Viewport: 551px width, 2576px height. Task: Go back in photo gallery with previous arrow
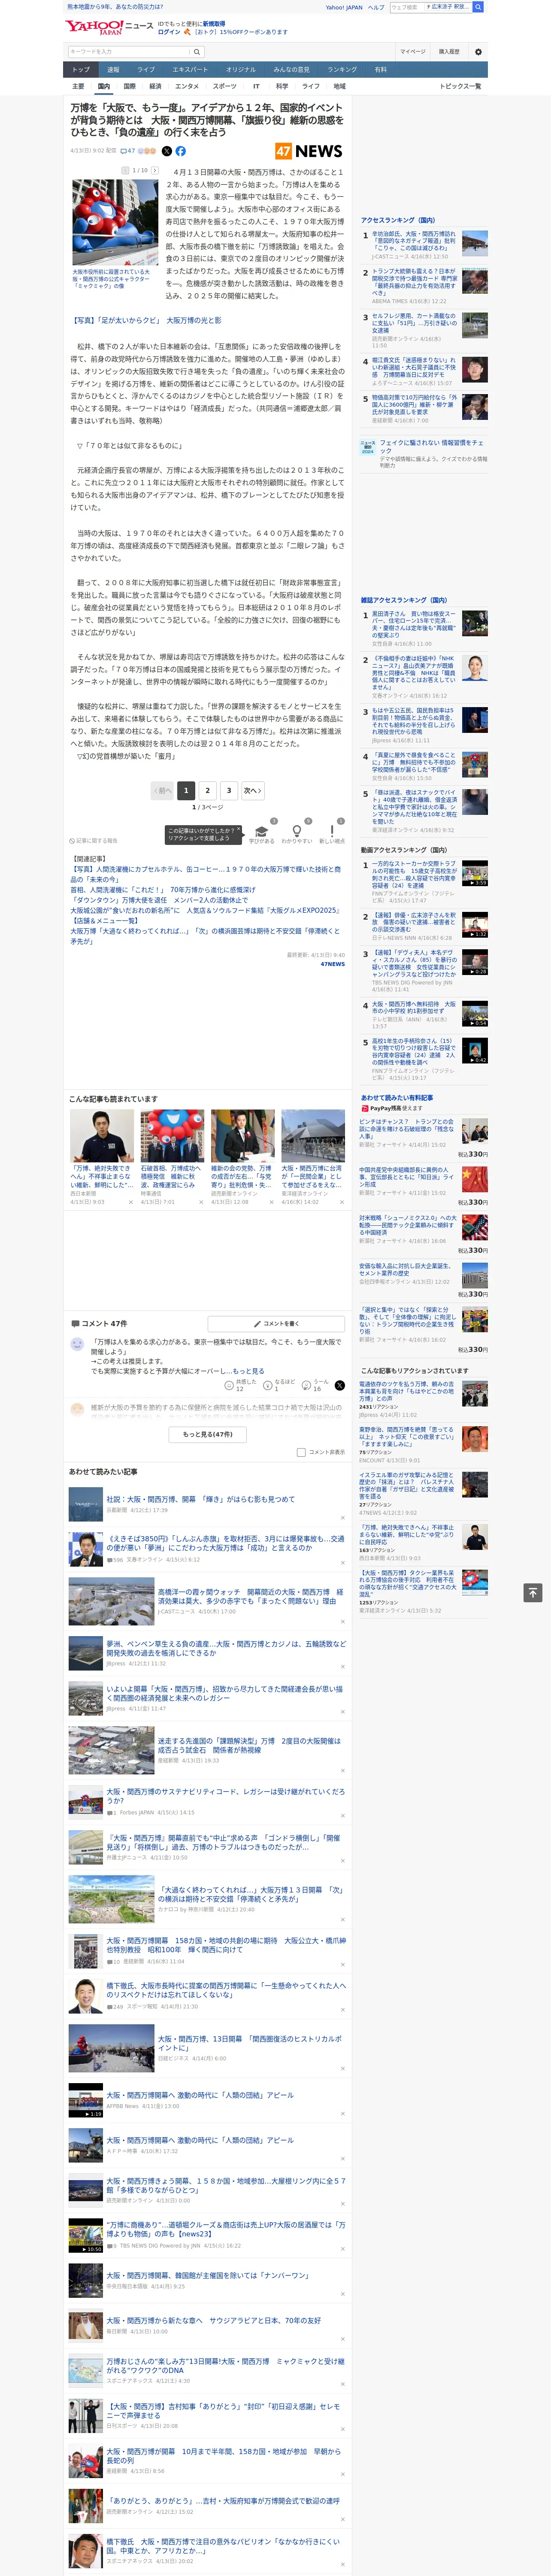point(125,170)
